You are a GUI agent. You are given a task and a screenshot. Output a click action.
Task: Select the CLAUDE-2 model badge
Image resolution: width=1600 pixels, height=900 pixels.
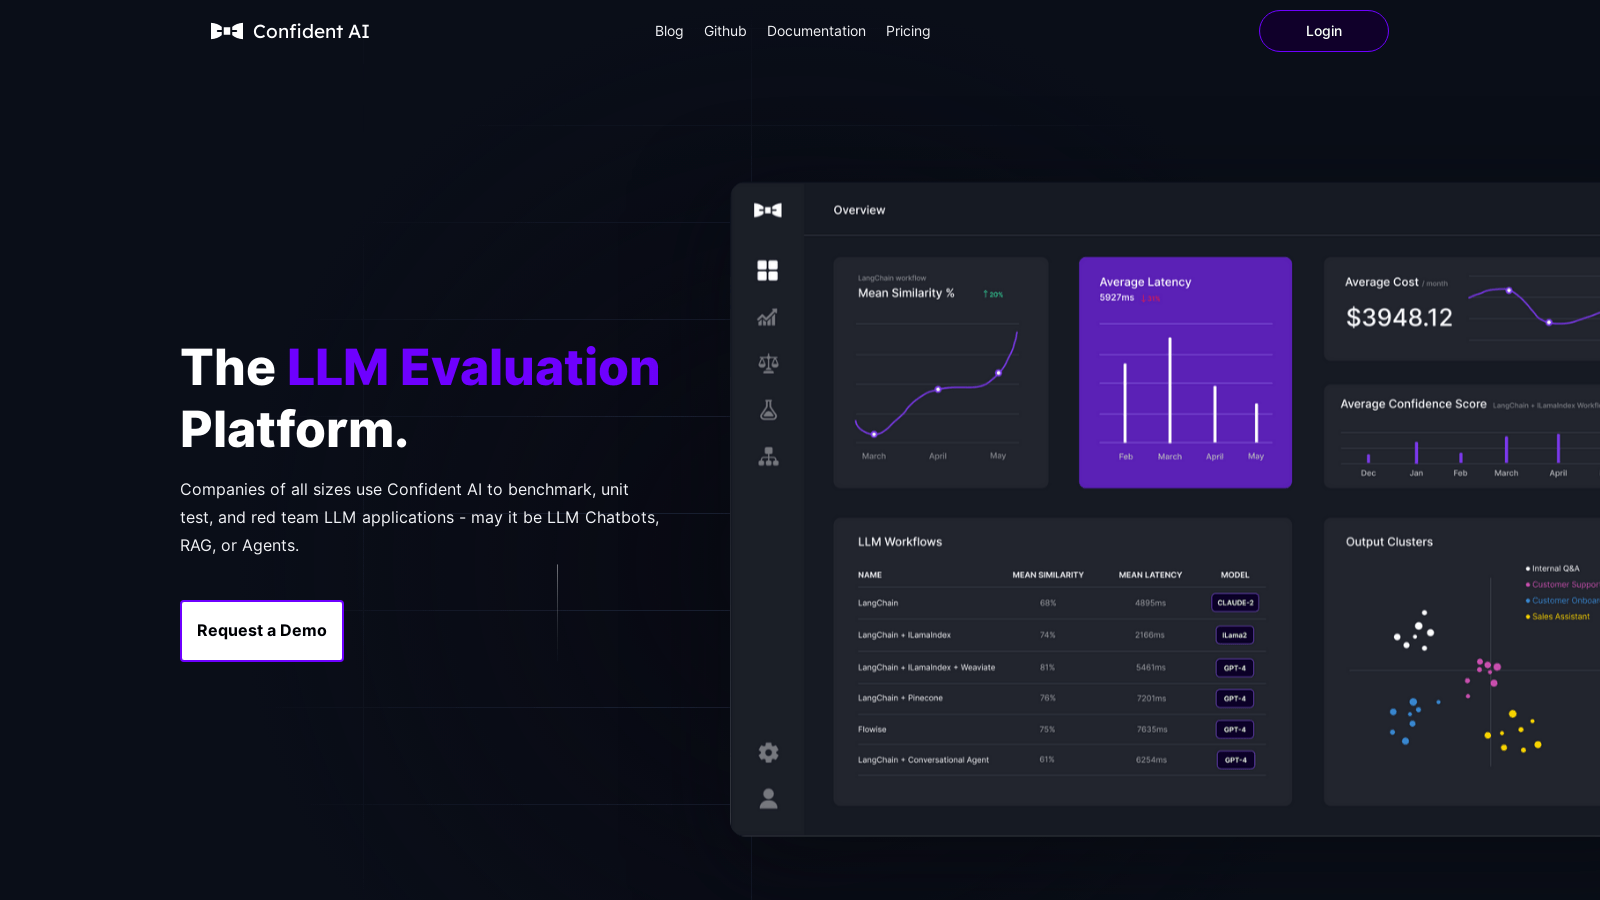[1235, 603]
